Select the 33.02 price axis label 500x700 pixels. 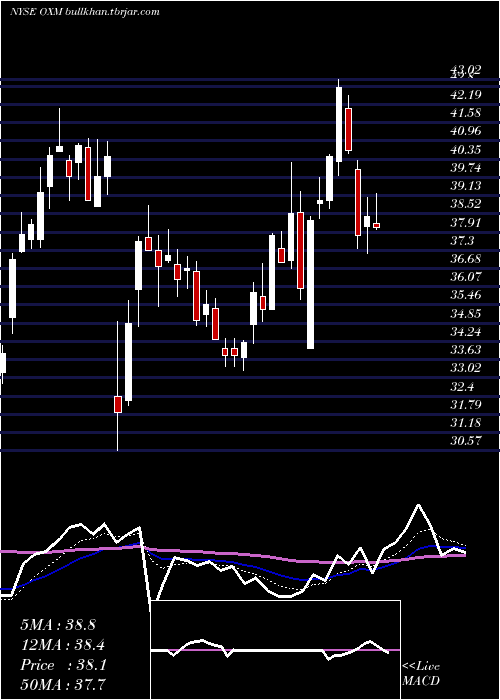[465, 368]
